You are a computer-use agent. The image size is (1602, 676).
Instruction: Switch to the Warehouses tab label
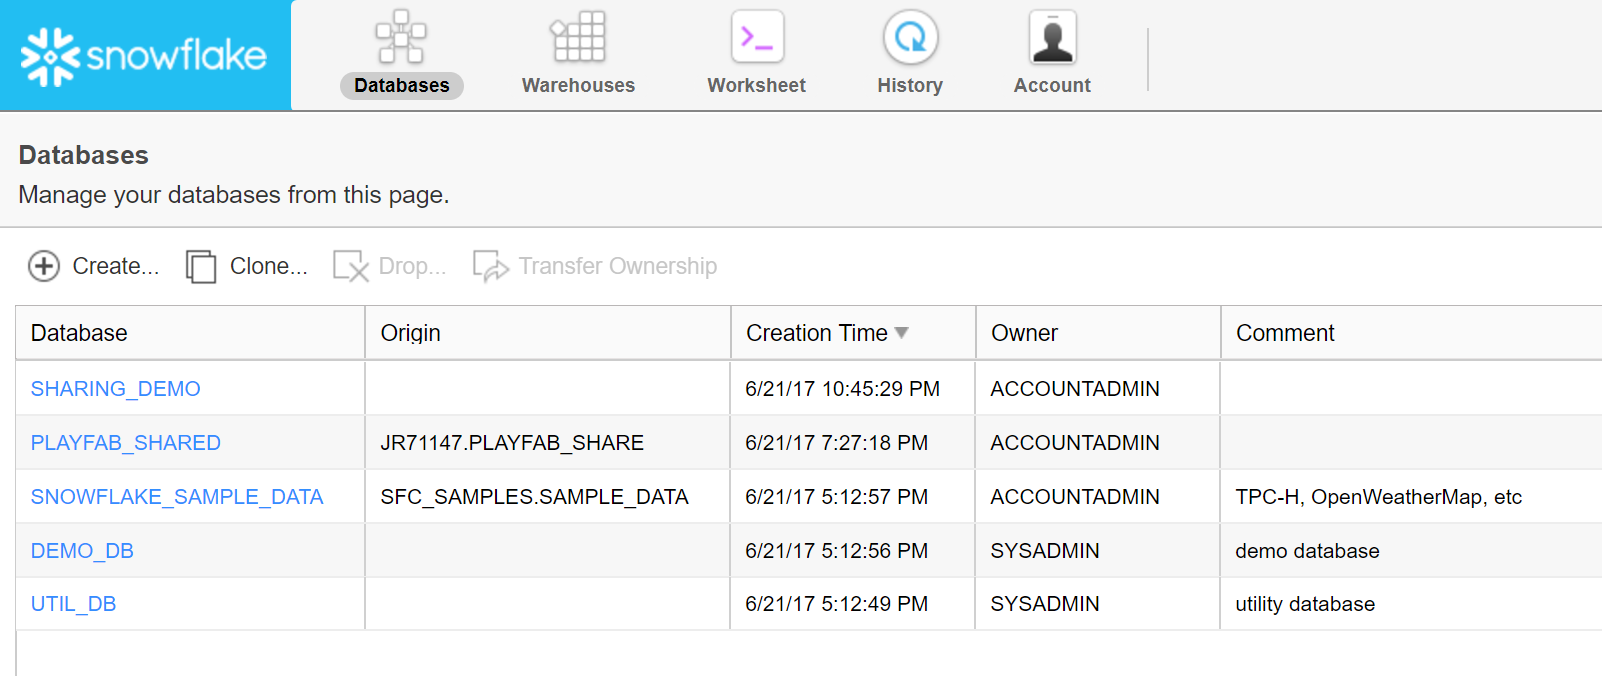(x=578, y=86)
